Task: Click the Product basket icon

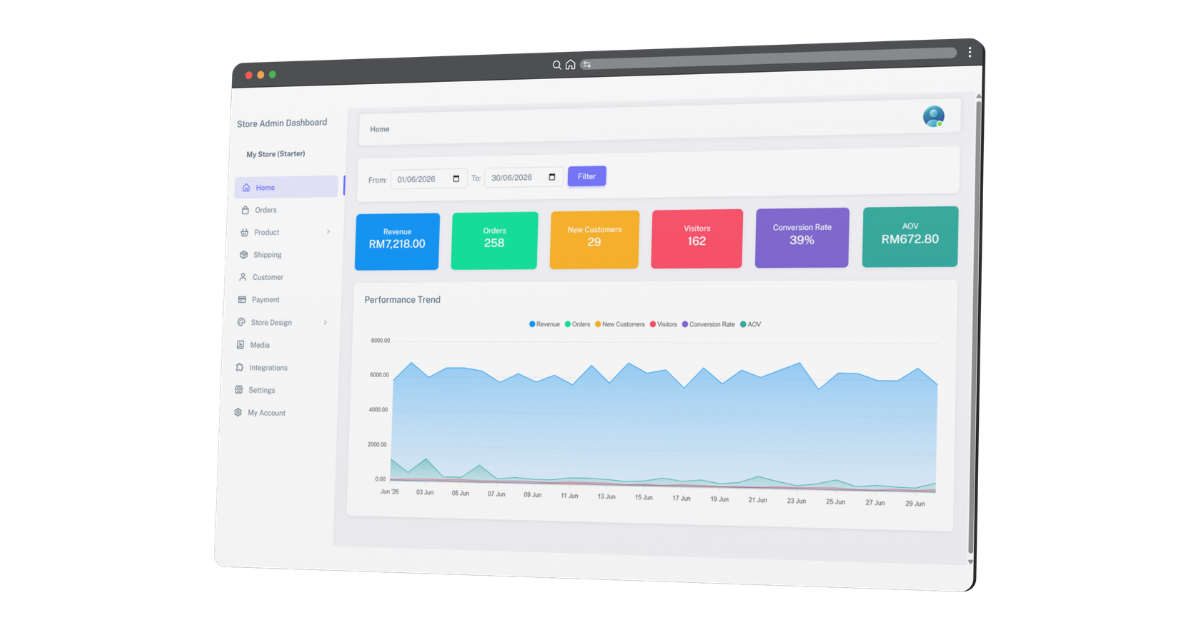Action: pos(244,232)
